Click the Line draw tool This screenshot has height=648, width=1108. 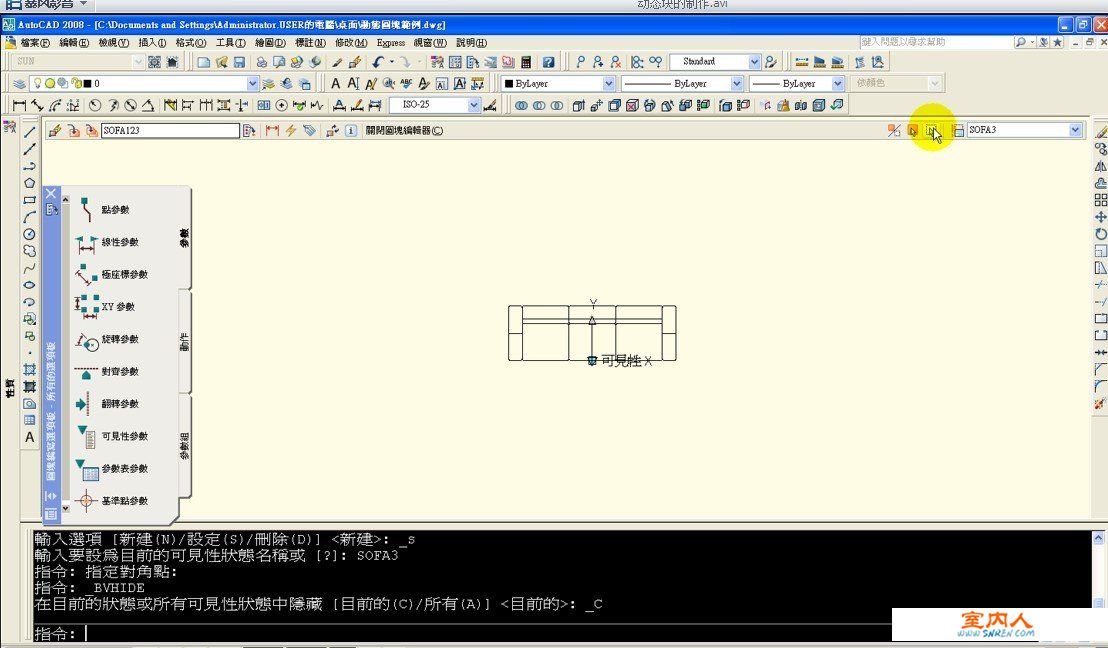click(x=30, y=131)
